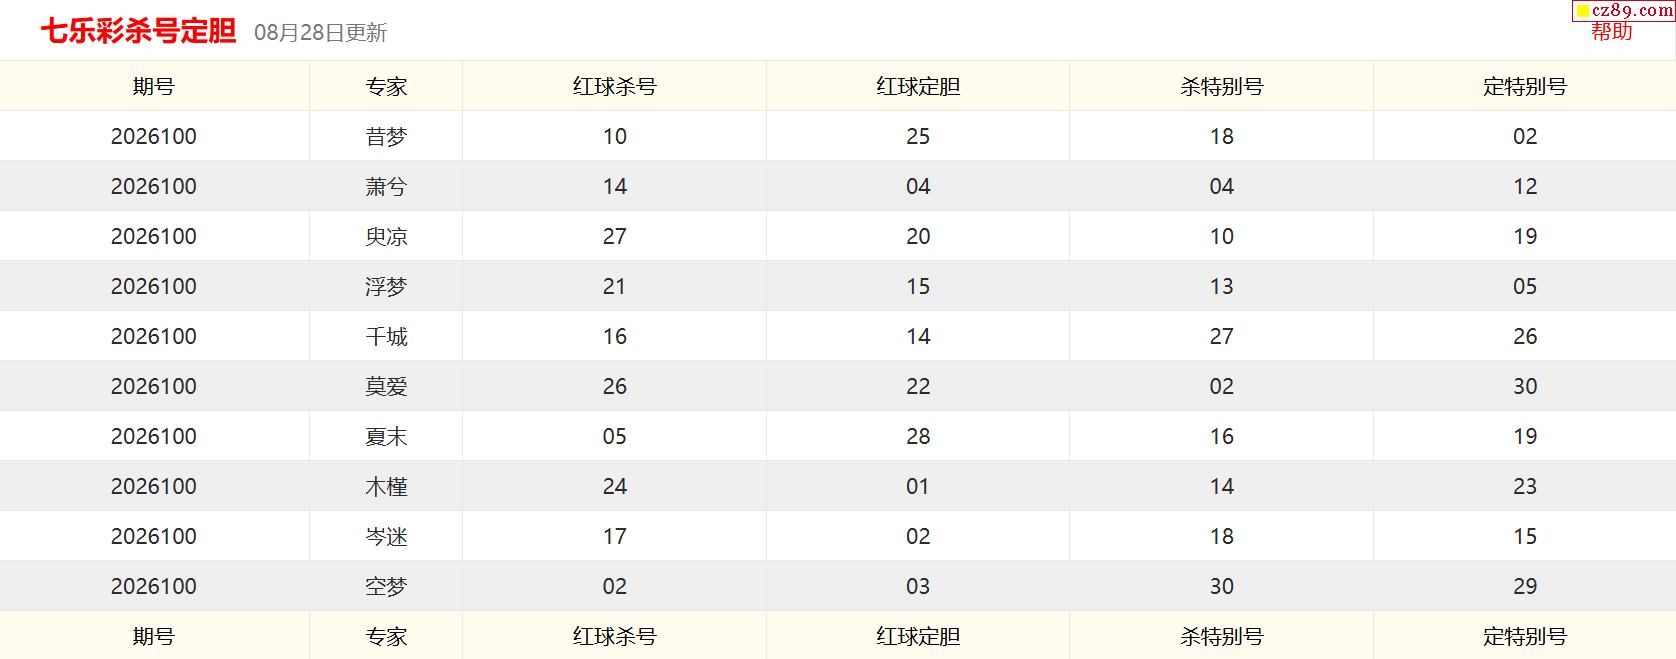Click the 七乐彩杀号定胆 page title

tap(138, 31)
